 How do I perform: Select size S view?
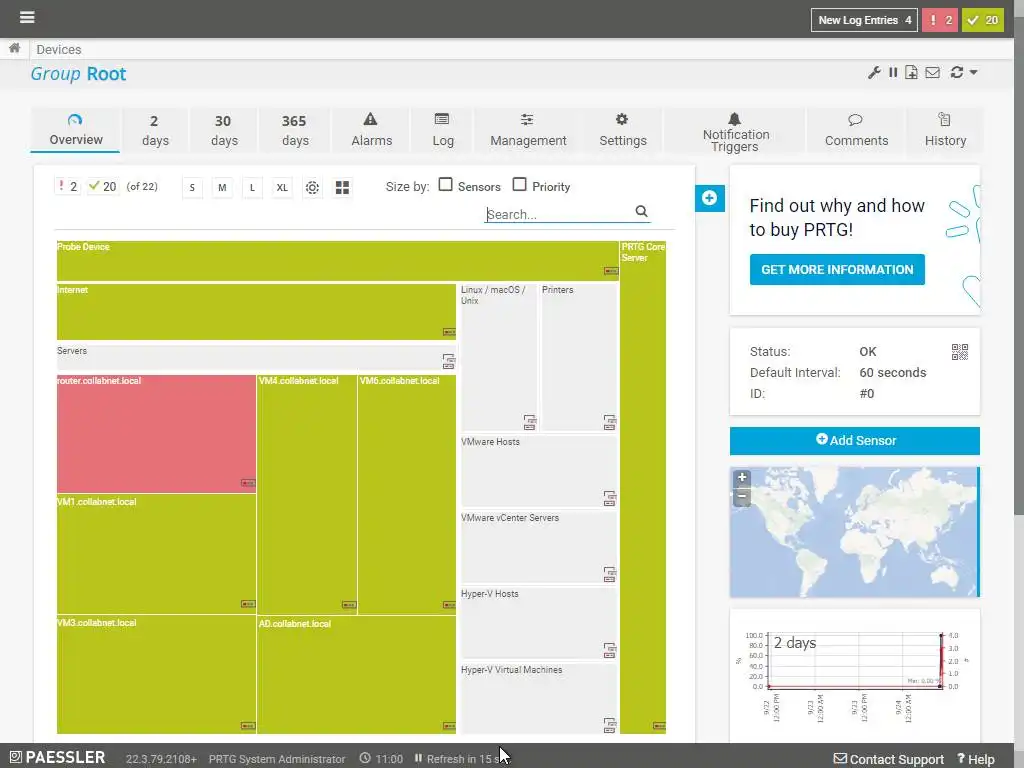pyautogui.click(x=192, y=188)
